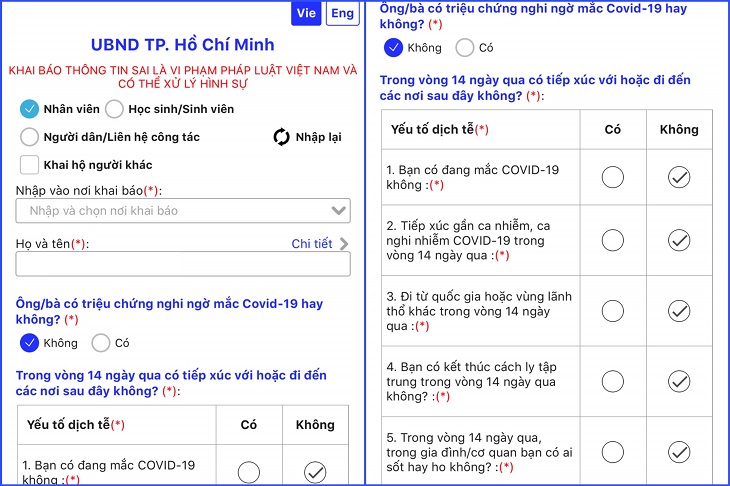Click the Nhập lại text label
Viewport: 730px width, 486px height.
click(x=318, y=137)
